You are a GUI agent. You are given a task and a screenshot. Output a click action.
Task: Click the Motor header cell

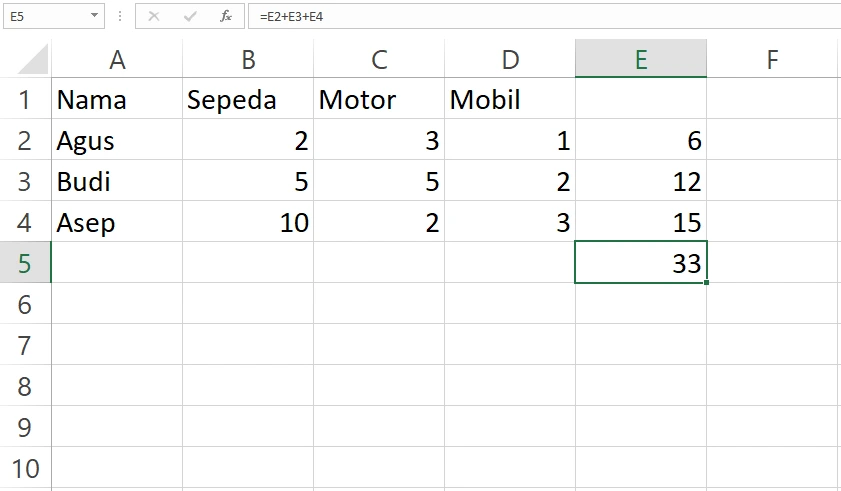click(x=379, y=99)
